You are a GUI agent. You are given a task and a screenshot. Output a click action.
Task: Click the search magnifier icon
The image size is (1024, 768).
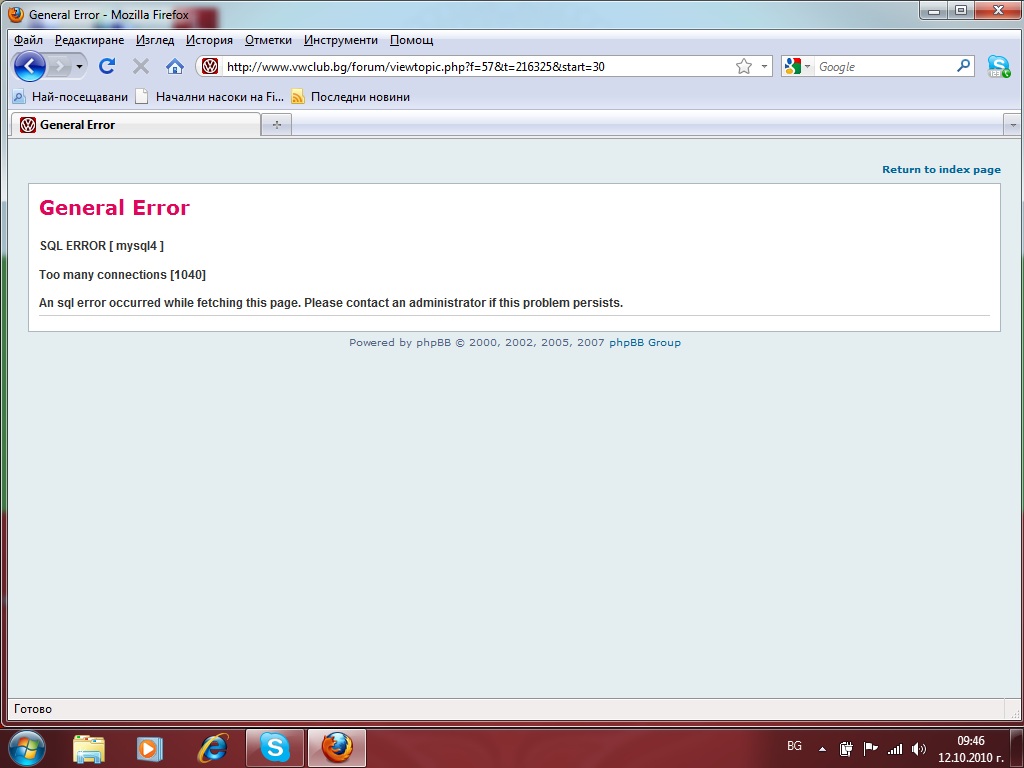963,67
